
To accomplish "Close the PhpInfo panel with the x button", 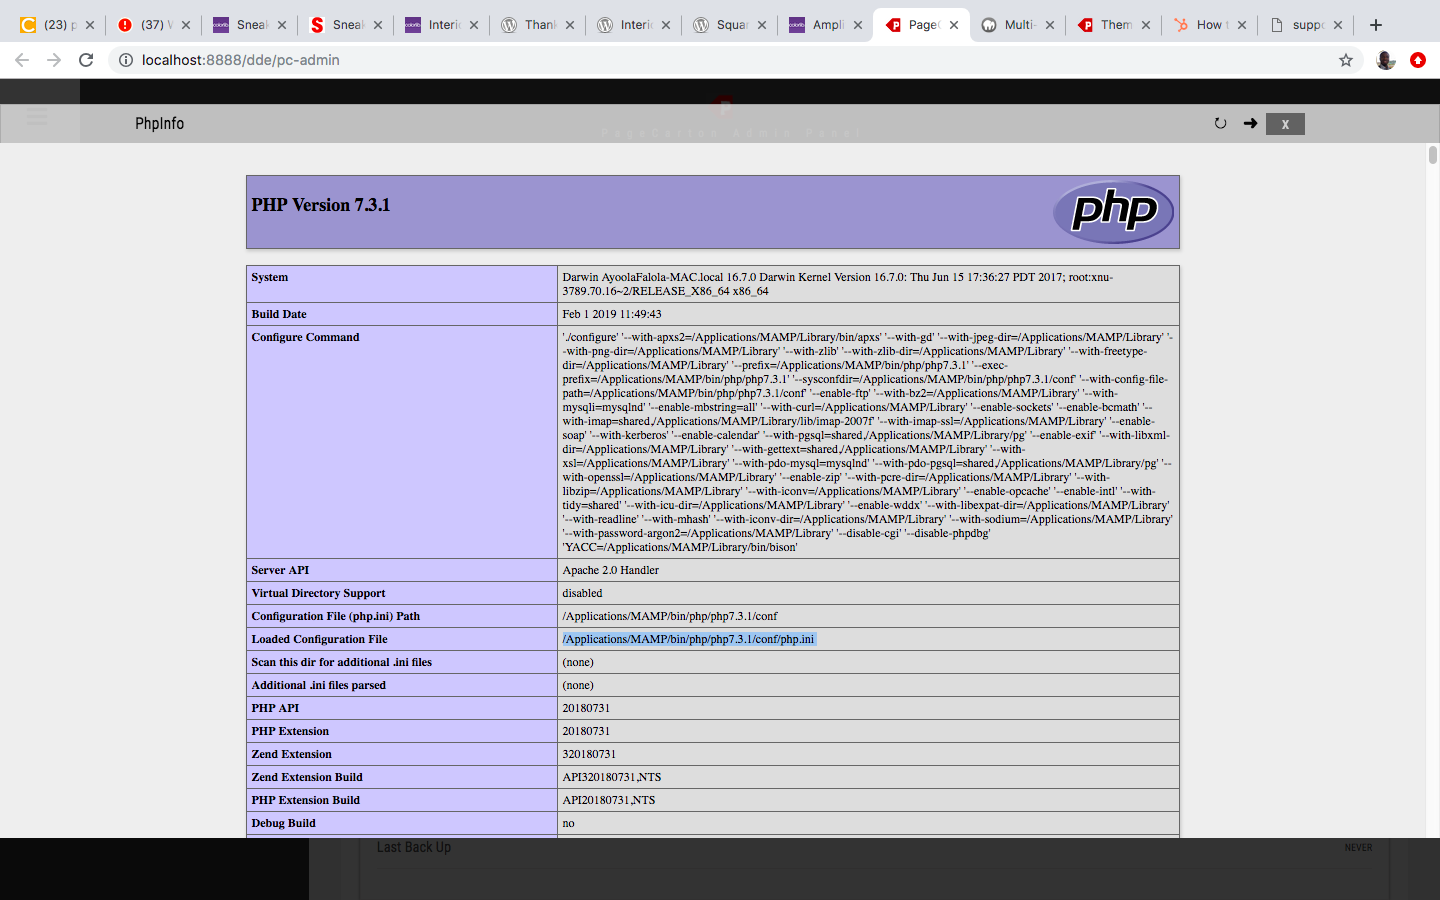I will (x=1285, y=124).
